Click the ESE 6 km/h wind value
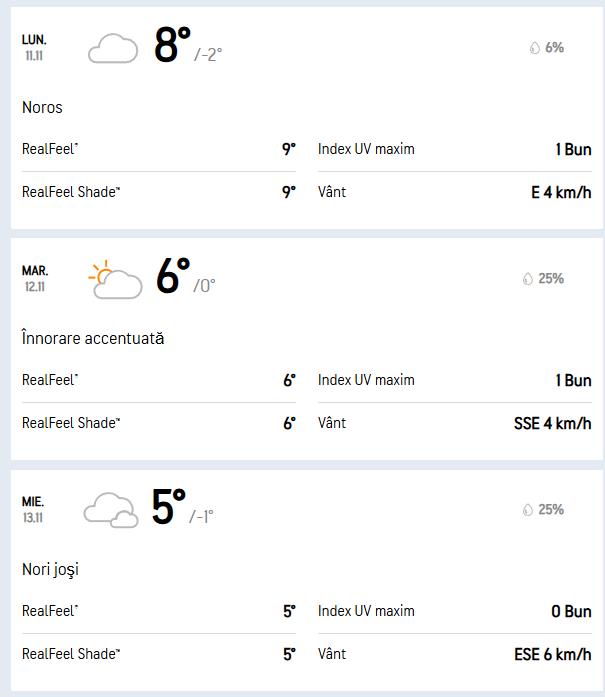This screenshot has width=605, height=697. coord(552,654)
